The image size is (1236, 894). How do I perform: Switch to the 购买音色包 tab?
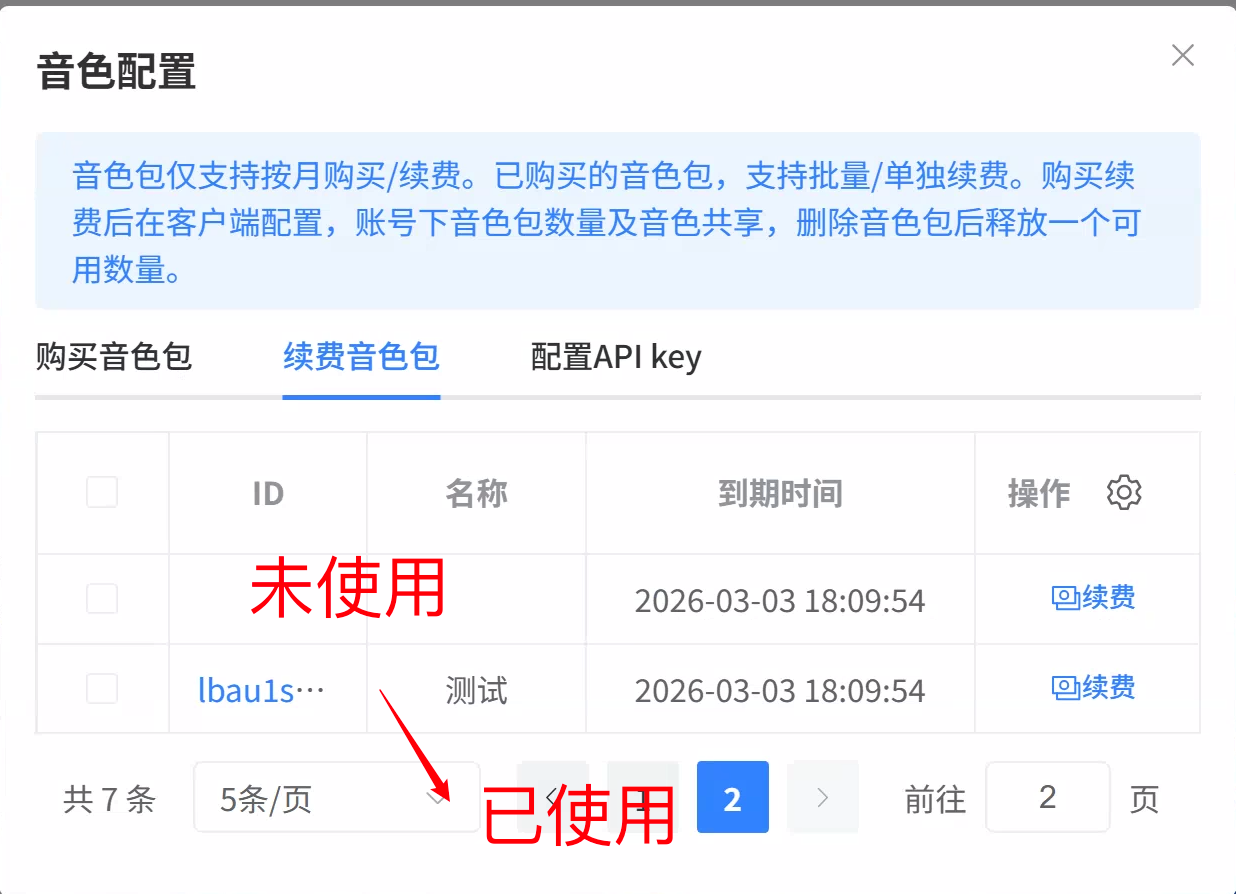tap(113, 357)
